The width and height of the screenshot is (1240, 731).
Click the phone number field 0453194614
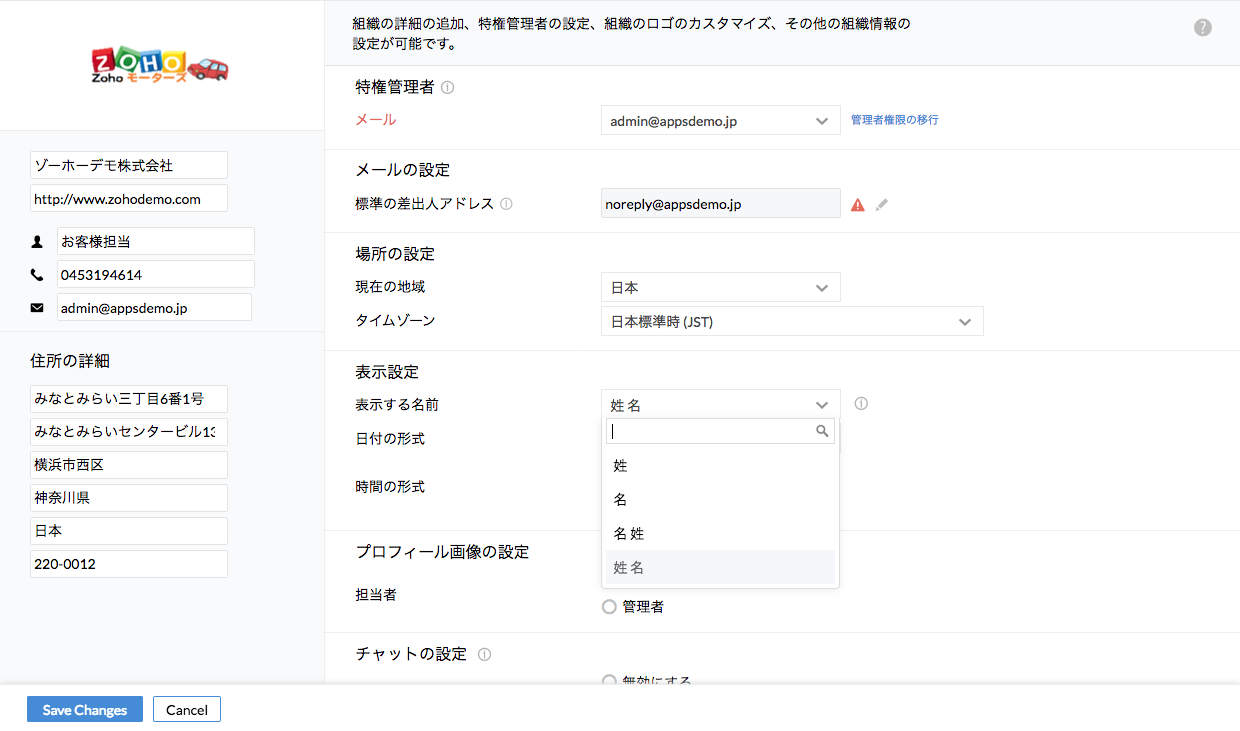pyautogui.click(x=155, y=275)
